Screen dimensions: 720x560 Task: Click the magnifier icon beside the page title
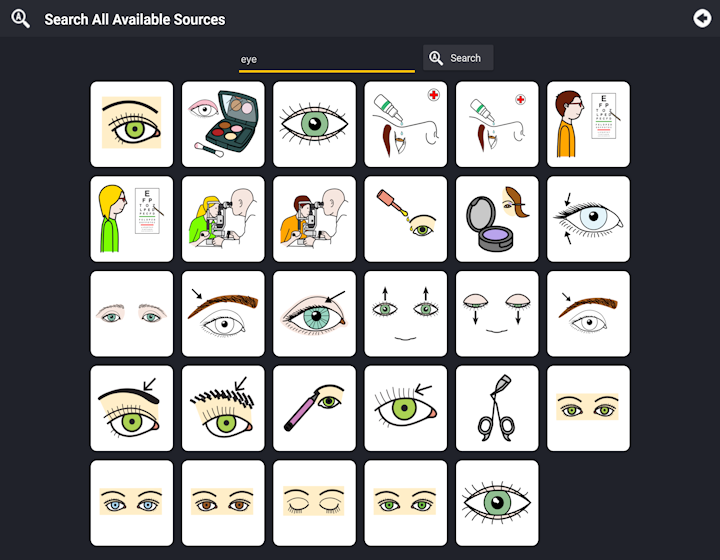point(20,19)
